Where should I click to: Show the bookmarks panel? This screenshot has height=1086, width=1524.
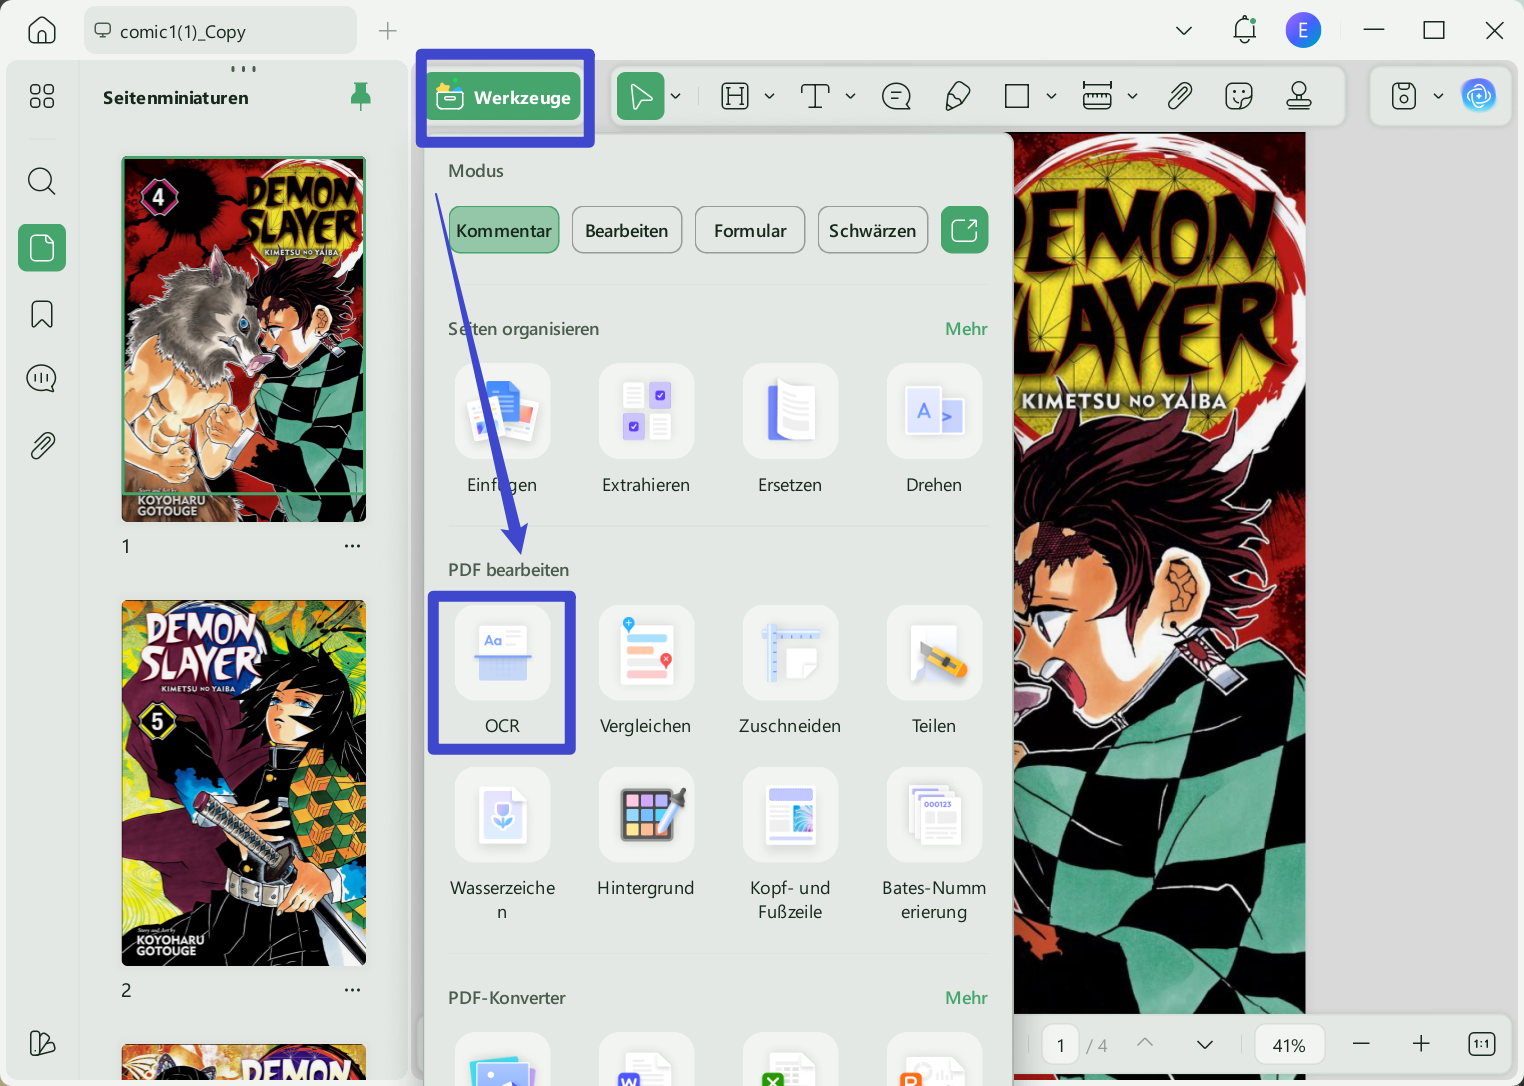pyautogui.click(x=41, y=313)
